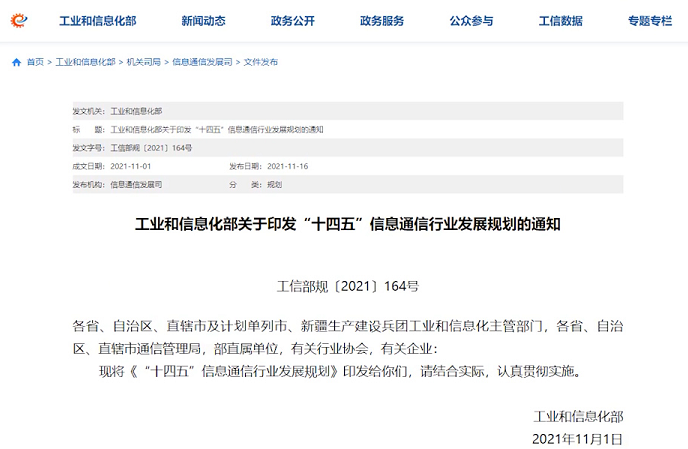Go to 首页 breadcrumb link
The image size is (688, 449).
[36, 62]
